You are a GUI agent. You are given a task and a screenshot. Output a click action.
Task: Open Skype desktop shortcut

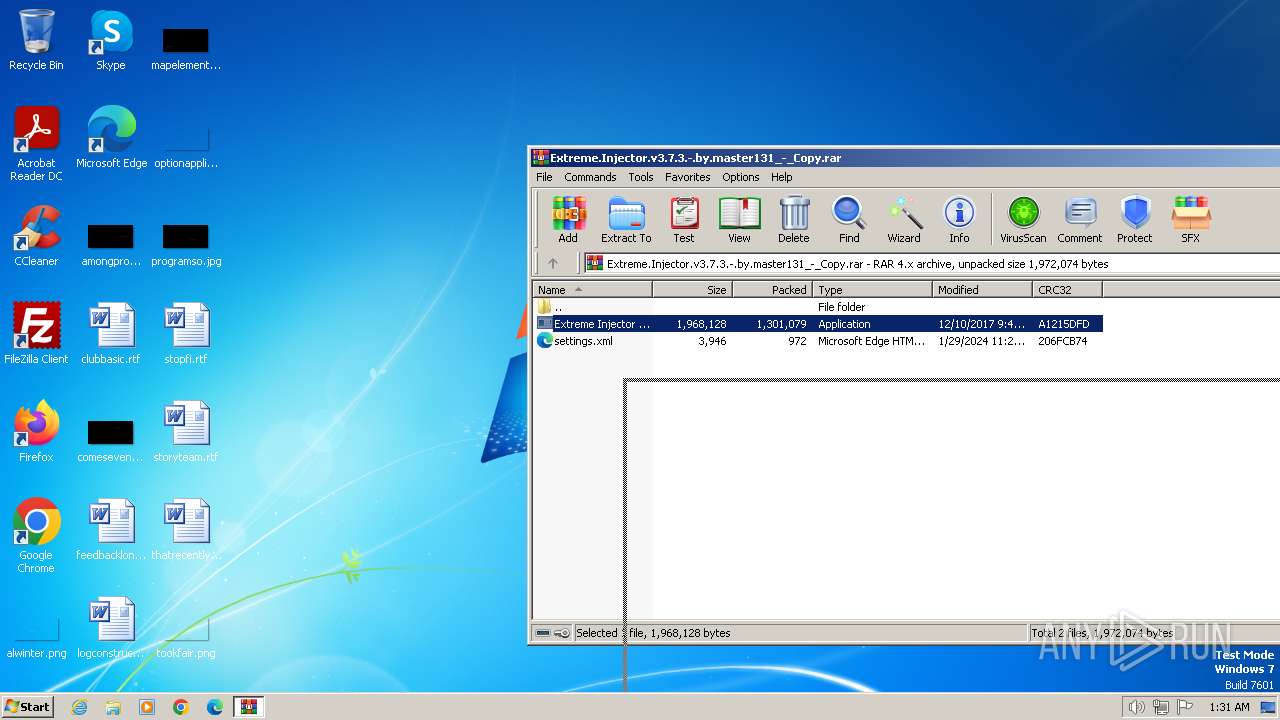click(x=111, y=41)
